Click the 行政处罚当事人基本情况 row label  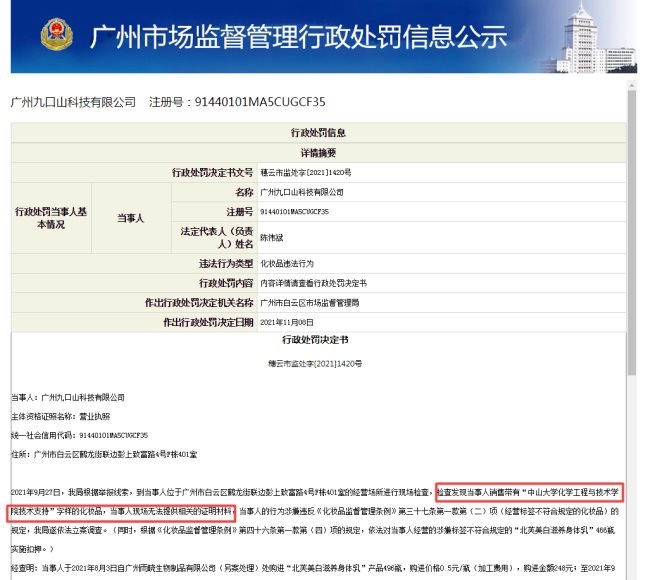click(x=50, y=218)
